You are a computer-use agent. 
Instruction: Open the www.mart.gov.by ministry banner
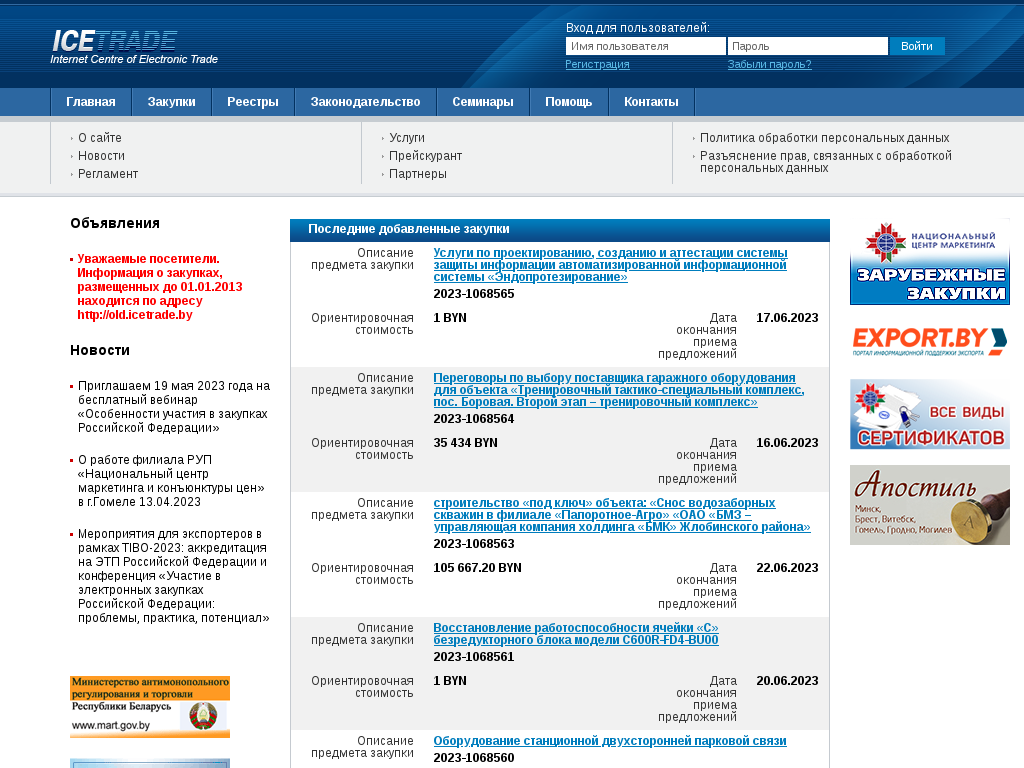pyautogui.click(x=150, y=707)
